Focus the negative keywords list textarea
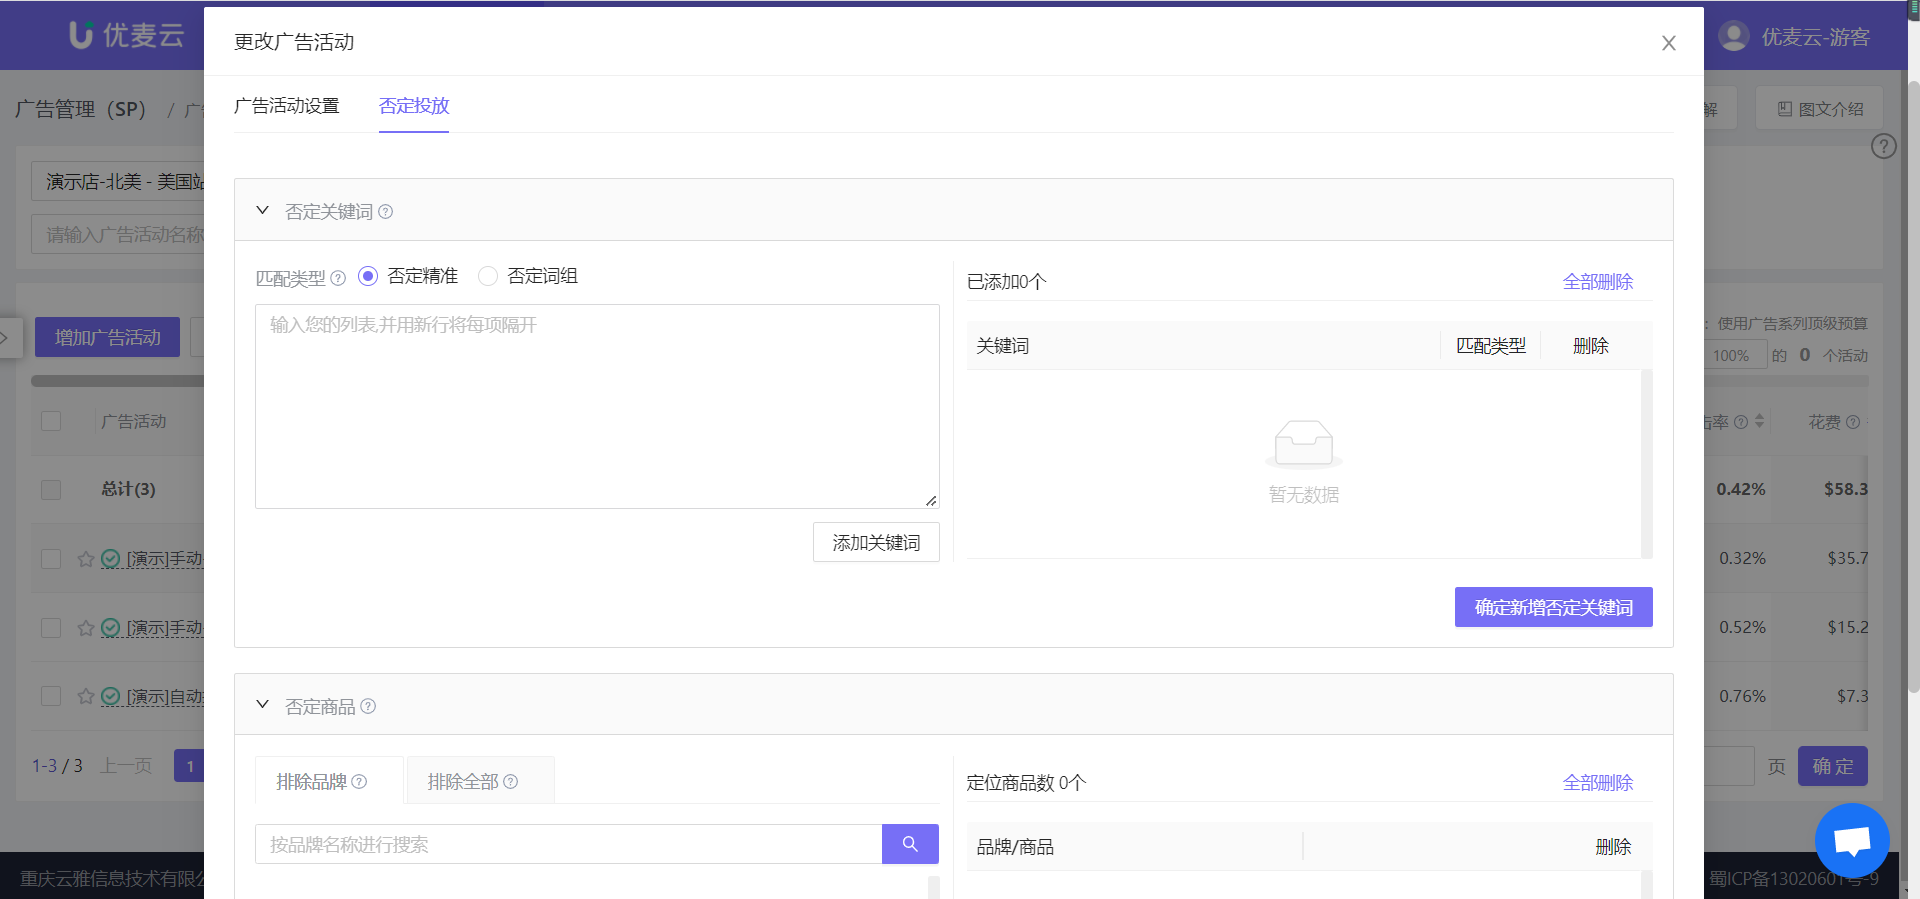 coord(597,406)
